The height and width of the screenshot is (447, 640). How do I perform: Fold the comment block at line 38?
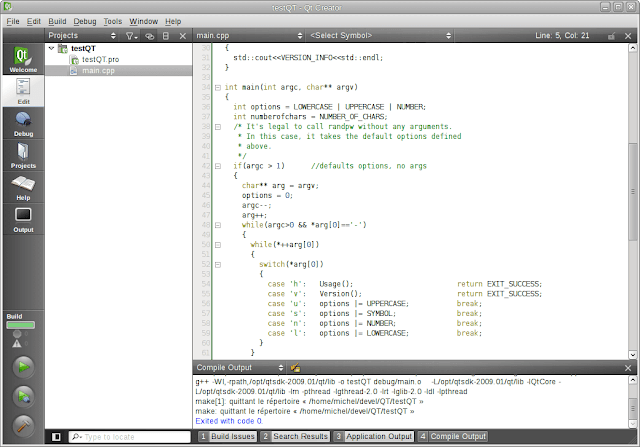[218, 127]
